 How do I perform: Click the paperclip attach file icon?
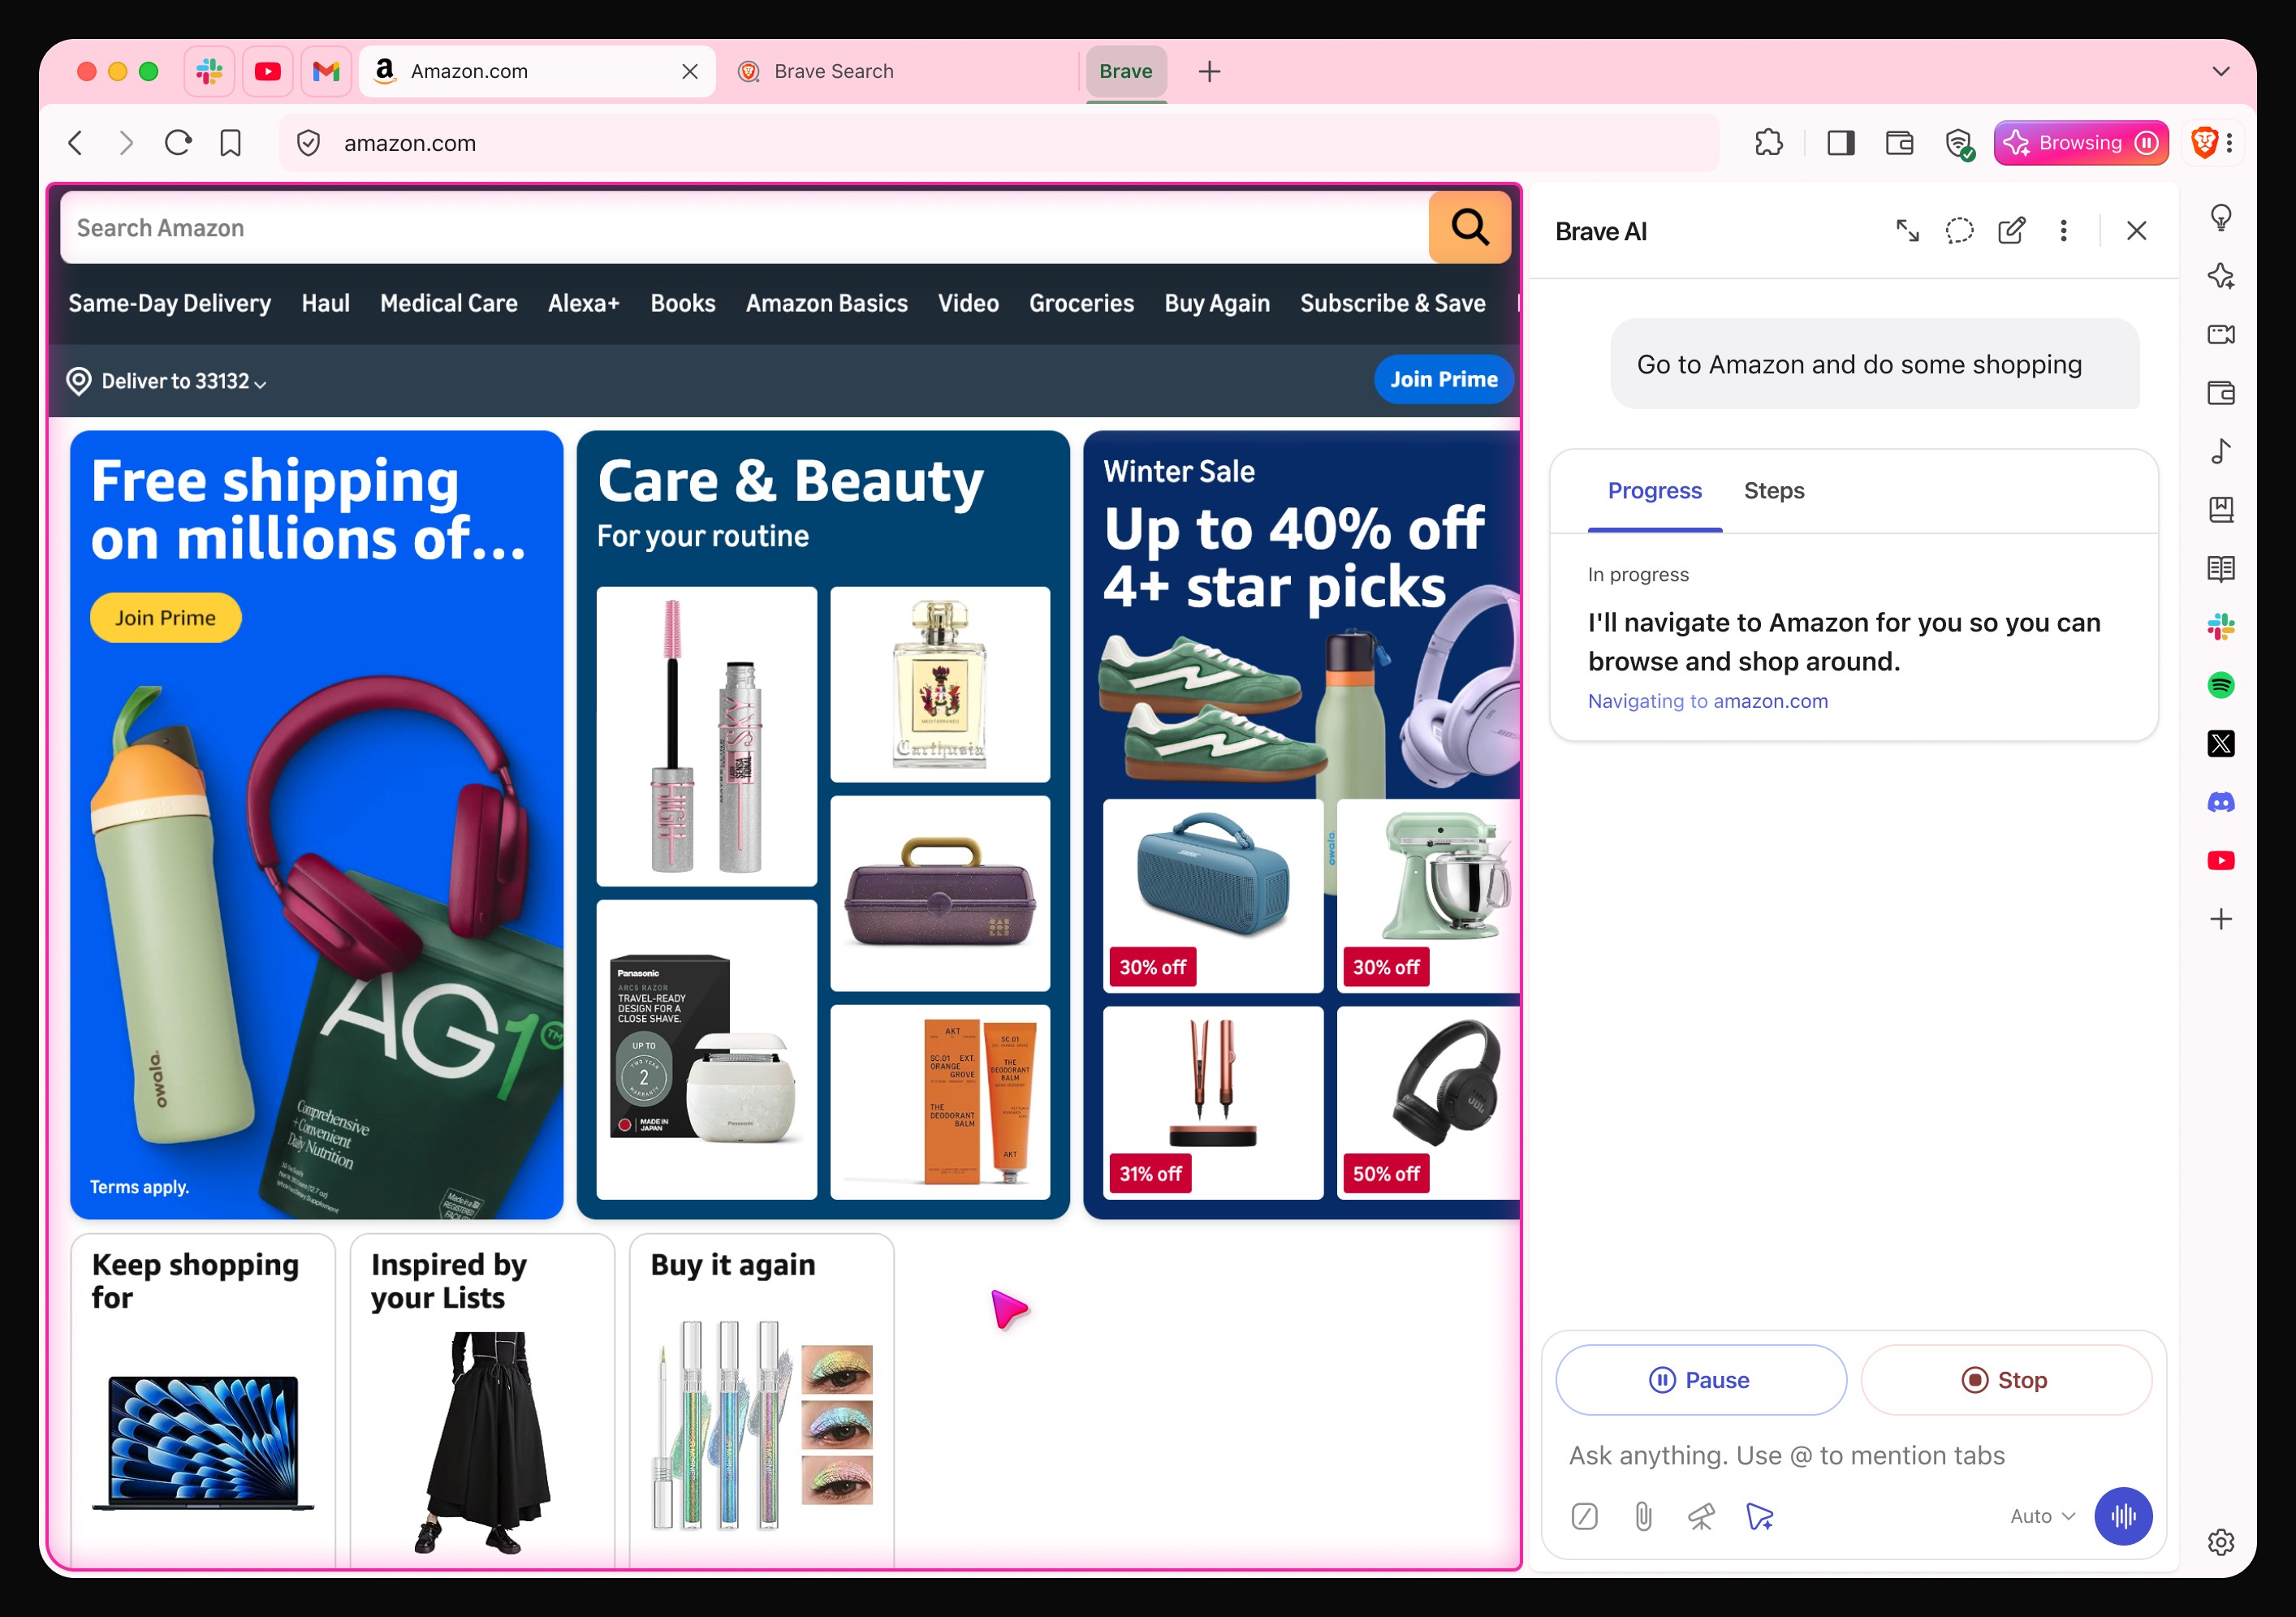pos(1643,1516)
